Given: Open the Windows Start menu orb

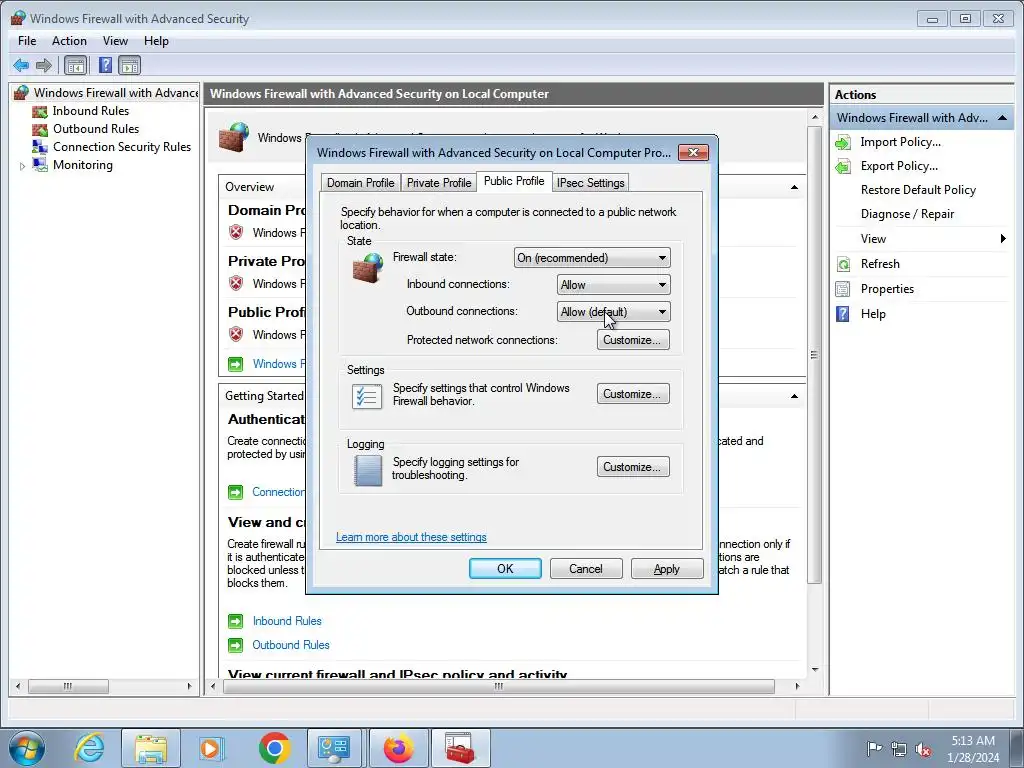Looking at the screenshot, I should (x=27, y=748).
